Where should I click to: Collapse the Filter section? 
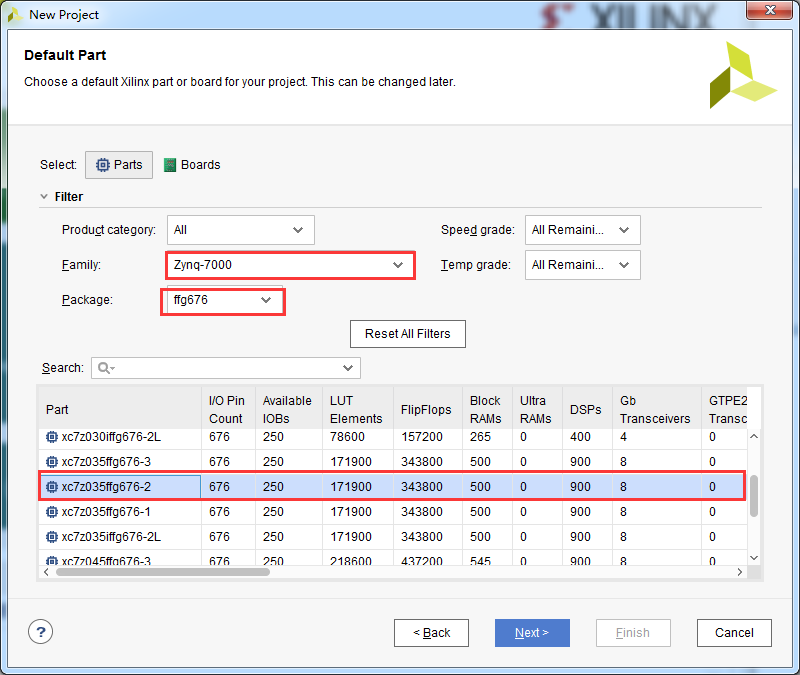pyautogui.click(x=44, y=196)
